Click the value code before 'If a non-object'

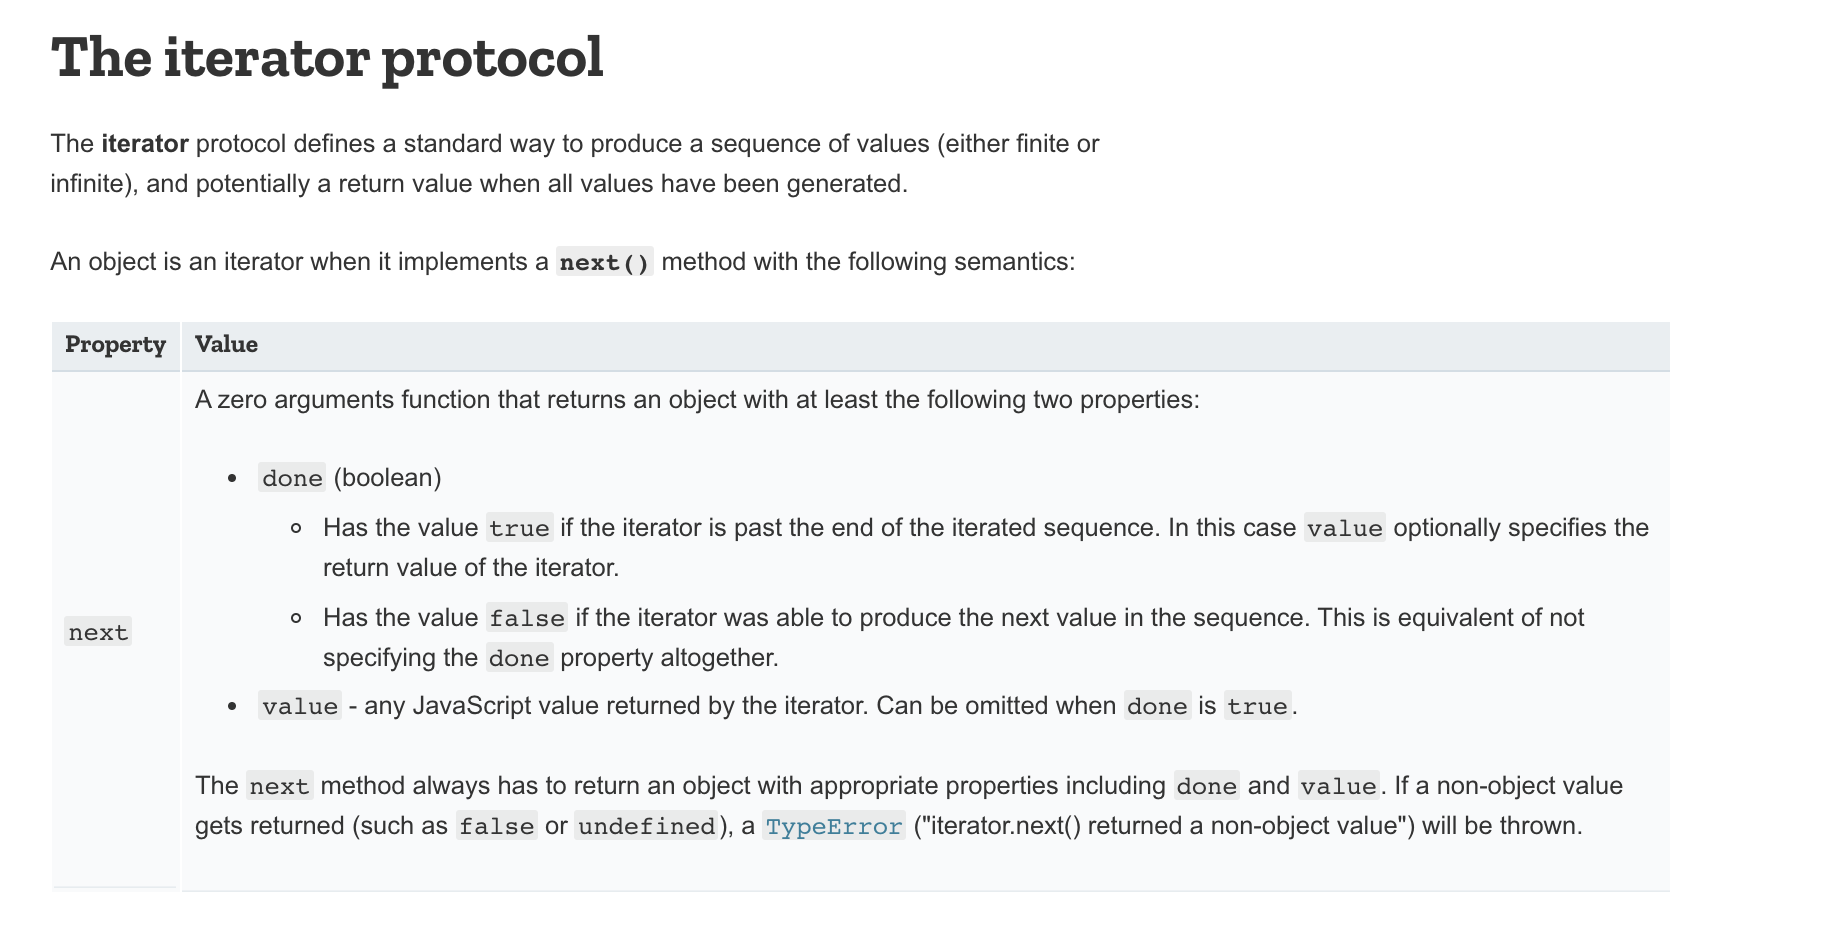[1339, 786]
